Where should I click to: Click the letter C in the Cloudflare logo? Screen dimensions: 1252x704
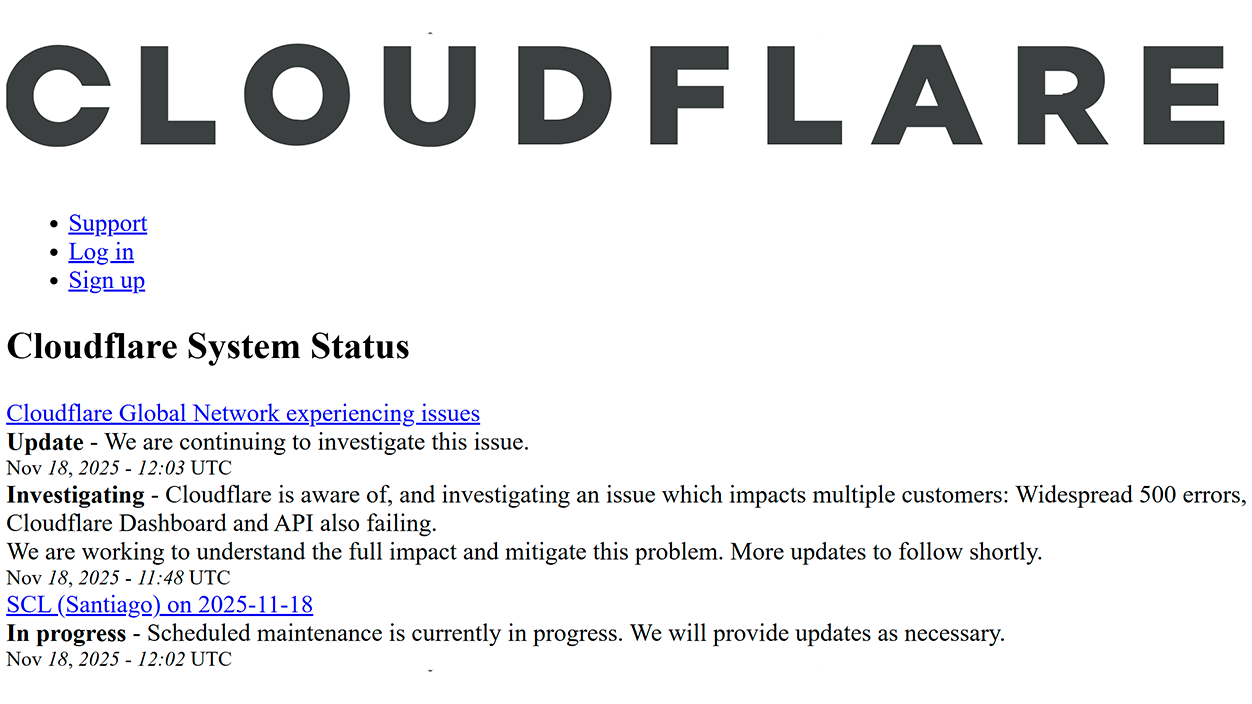60,95
